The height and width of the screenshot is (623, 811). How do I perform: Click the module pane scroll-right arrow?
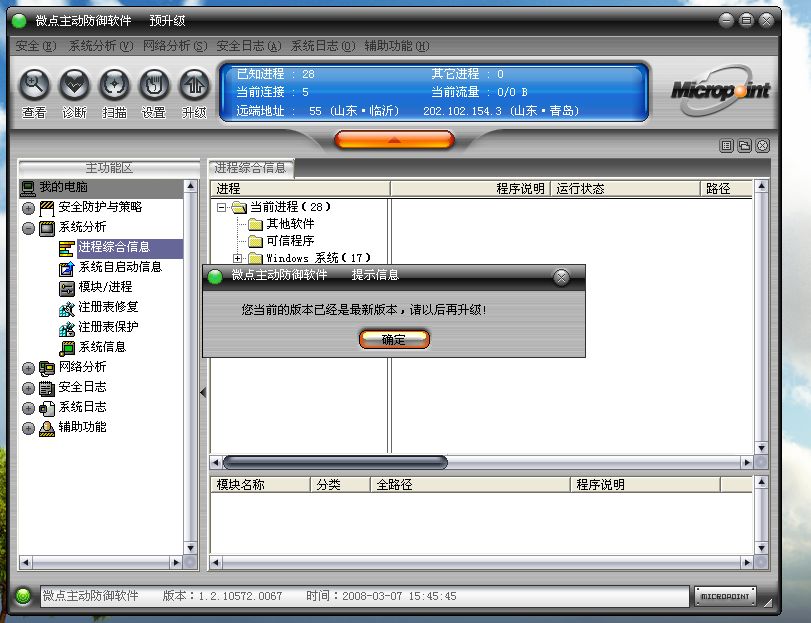pos(747,562)
